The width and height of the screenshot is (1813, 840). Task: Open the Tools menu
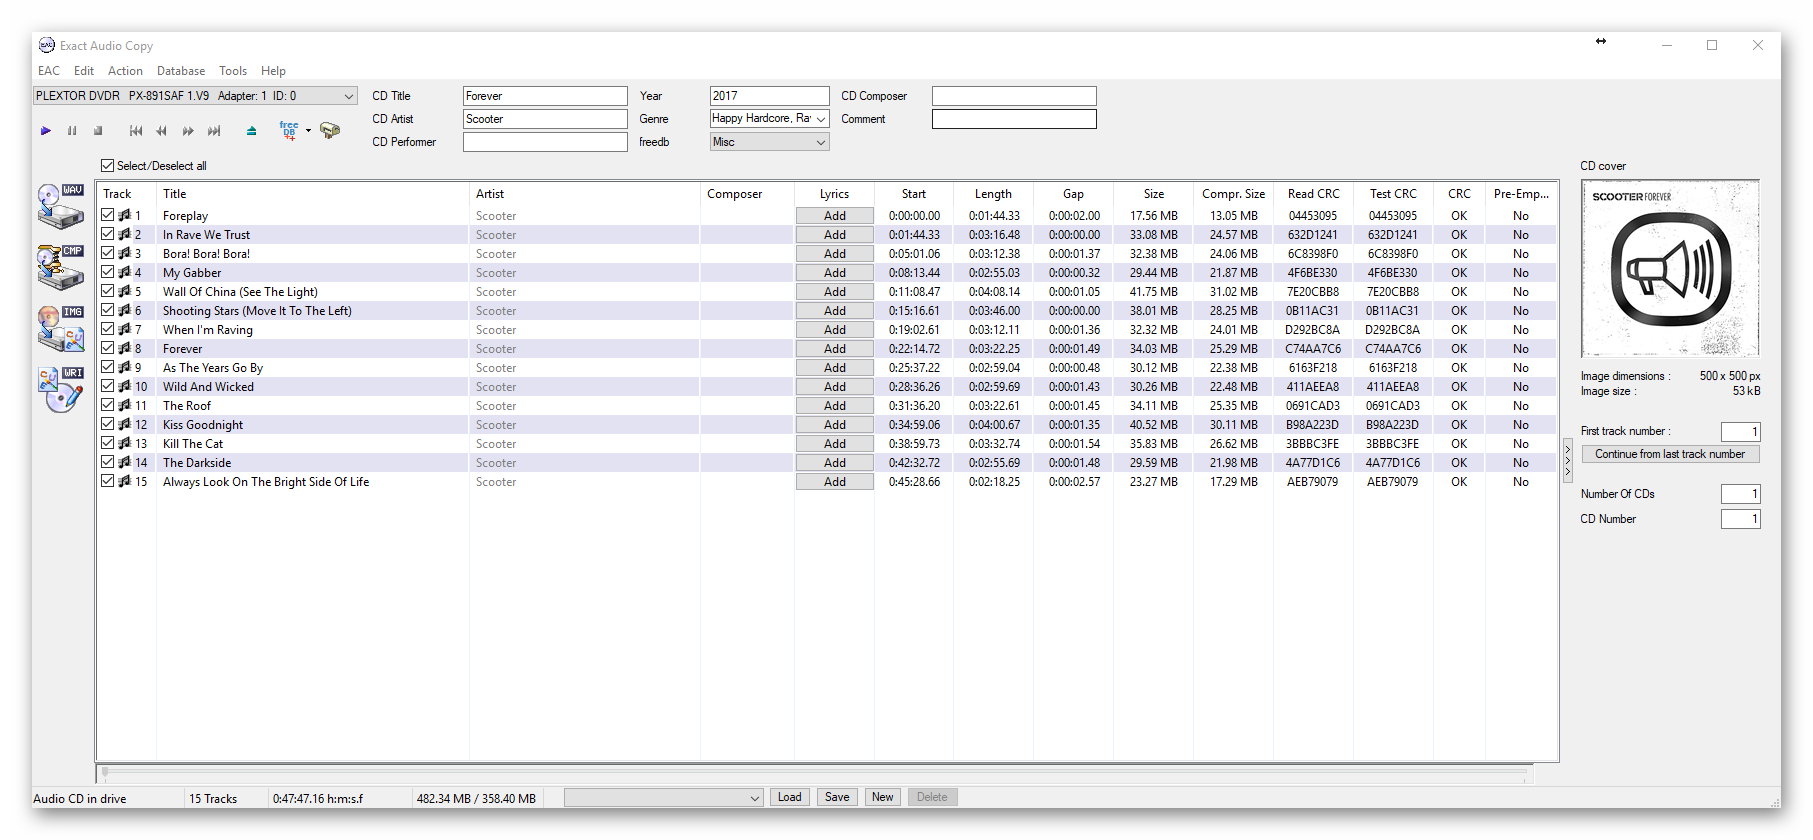(x=233, y=71)
